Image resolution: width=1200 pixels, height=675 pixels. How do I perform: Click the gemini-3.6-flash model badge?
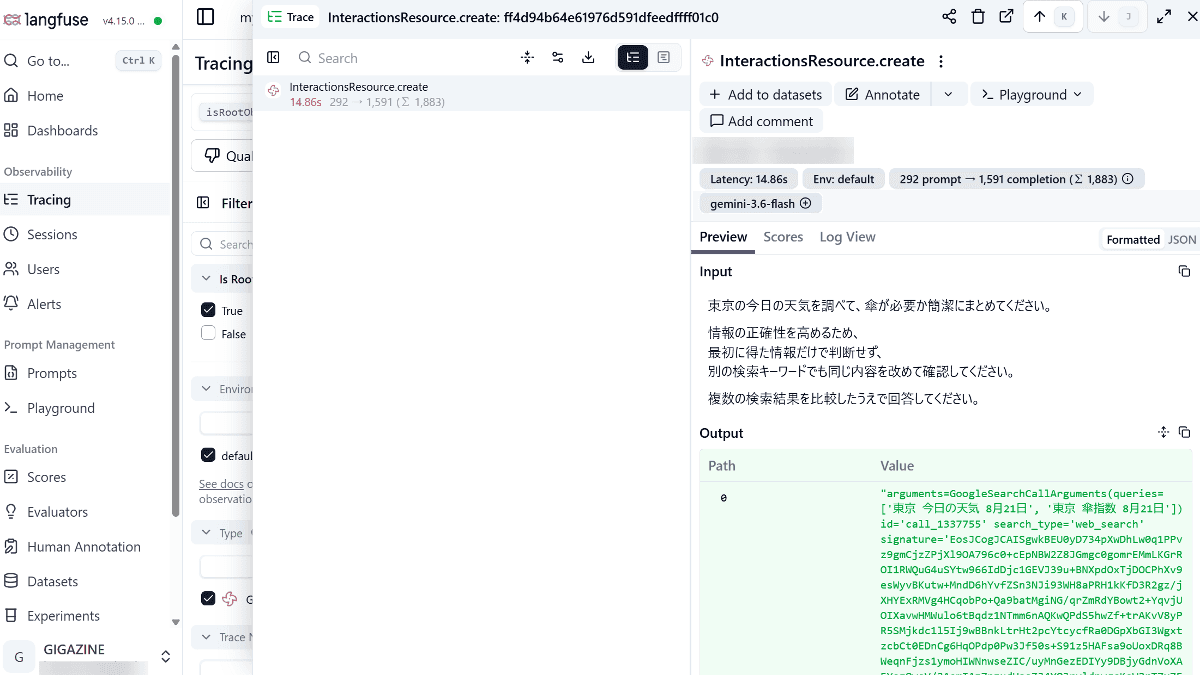(x=760, y=203)
